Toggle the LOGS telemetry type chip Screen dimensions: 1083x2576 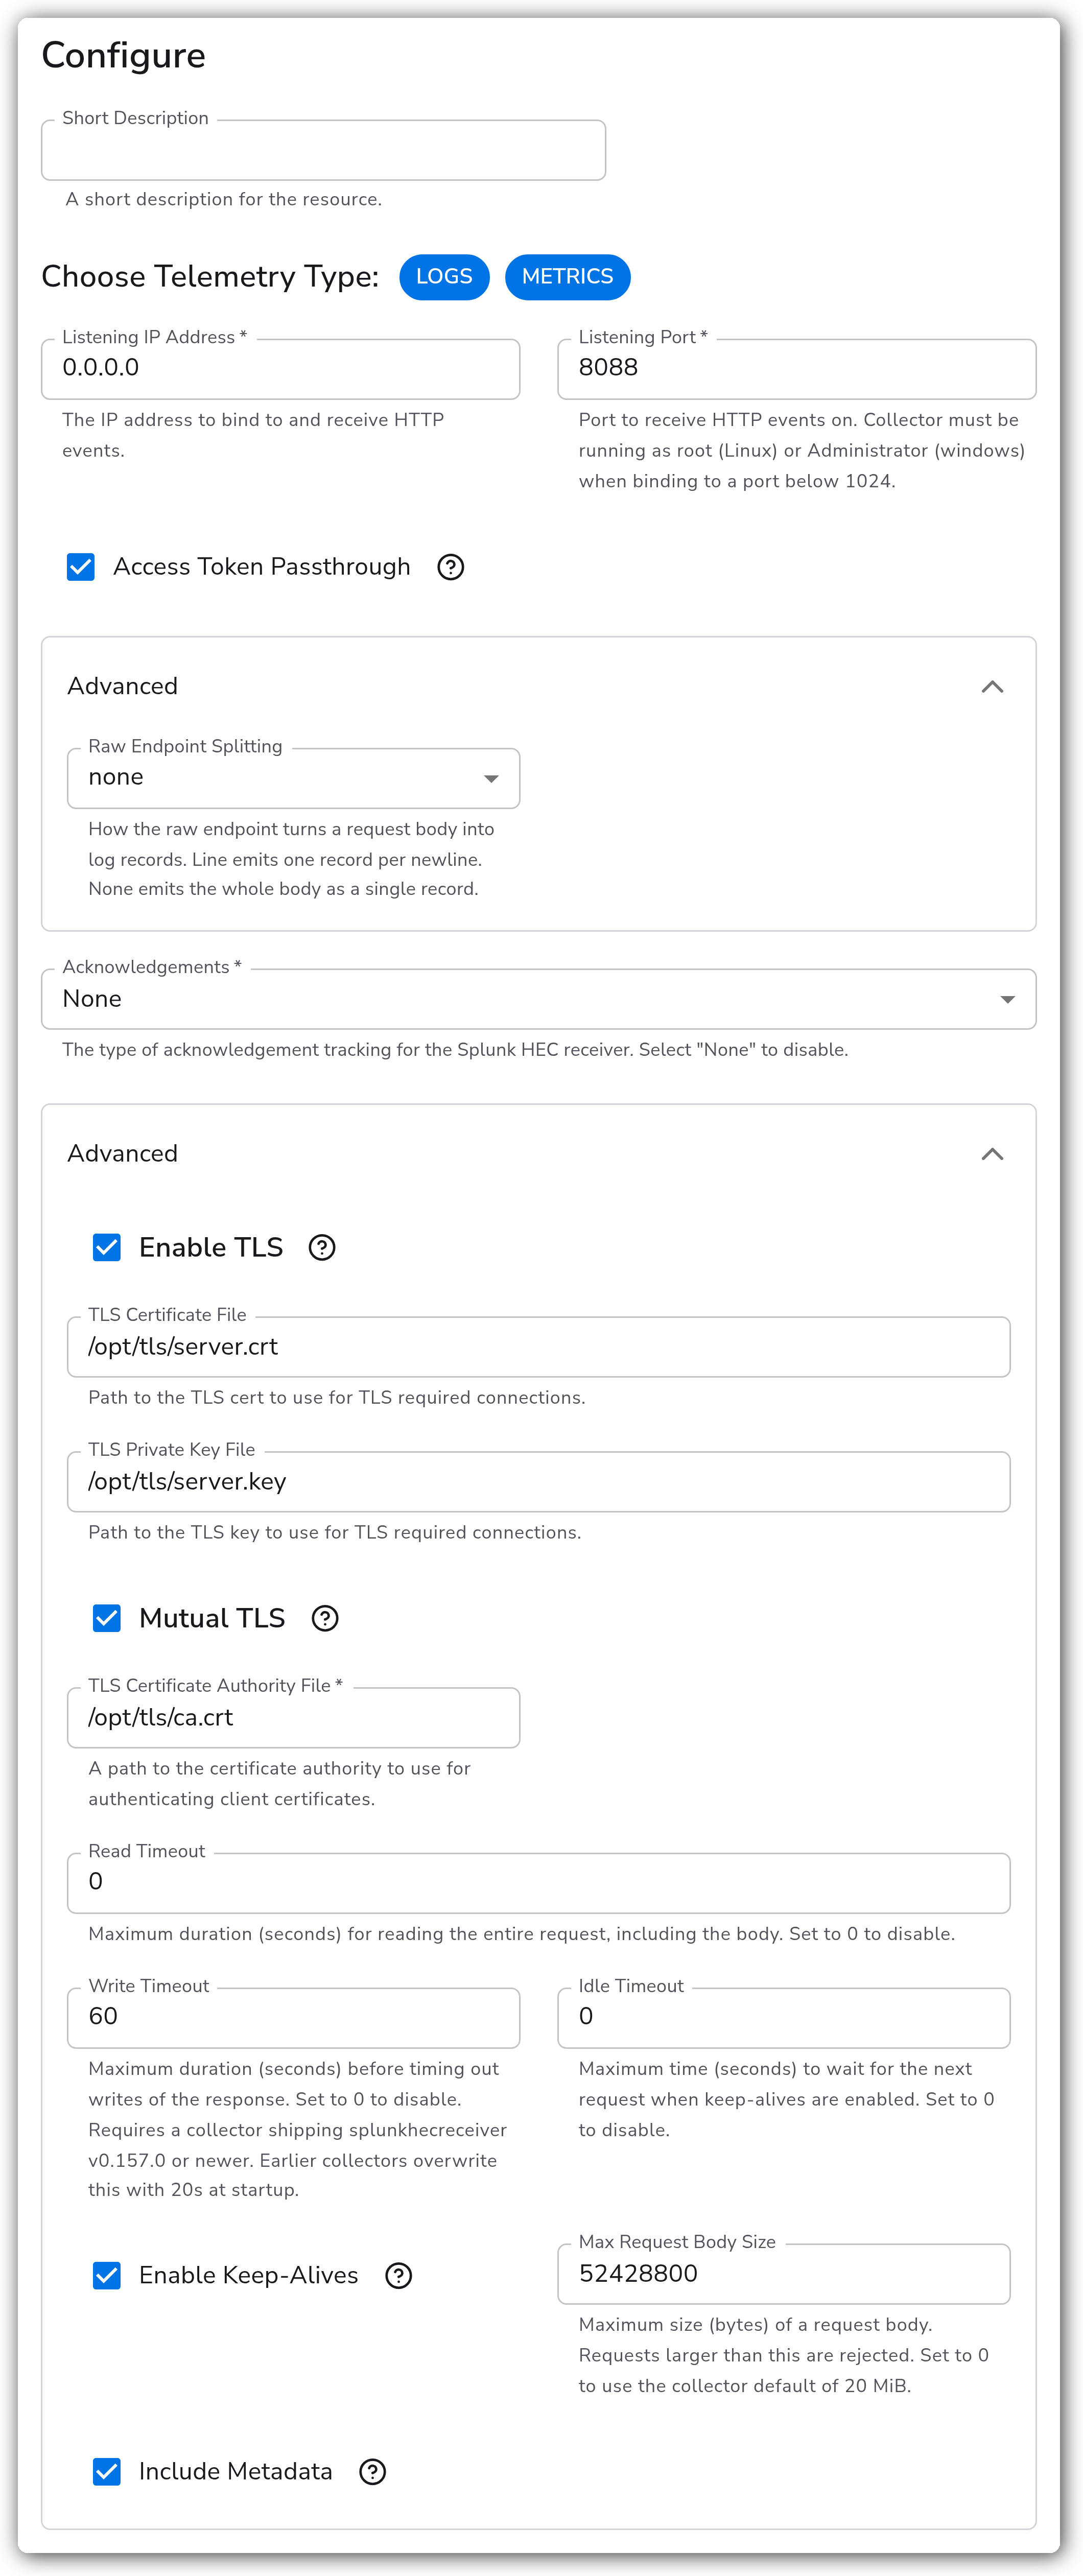(x=444, y=277)
